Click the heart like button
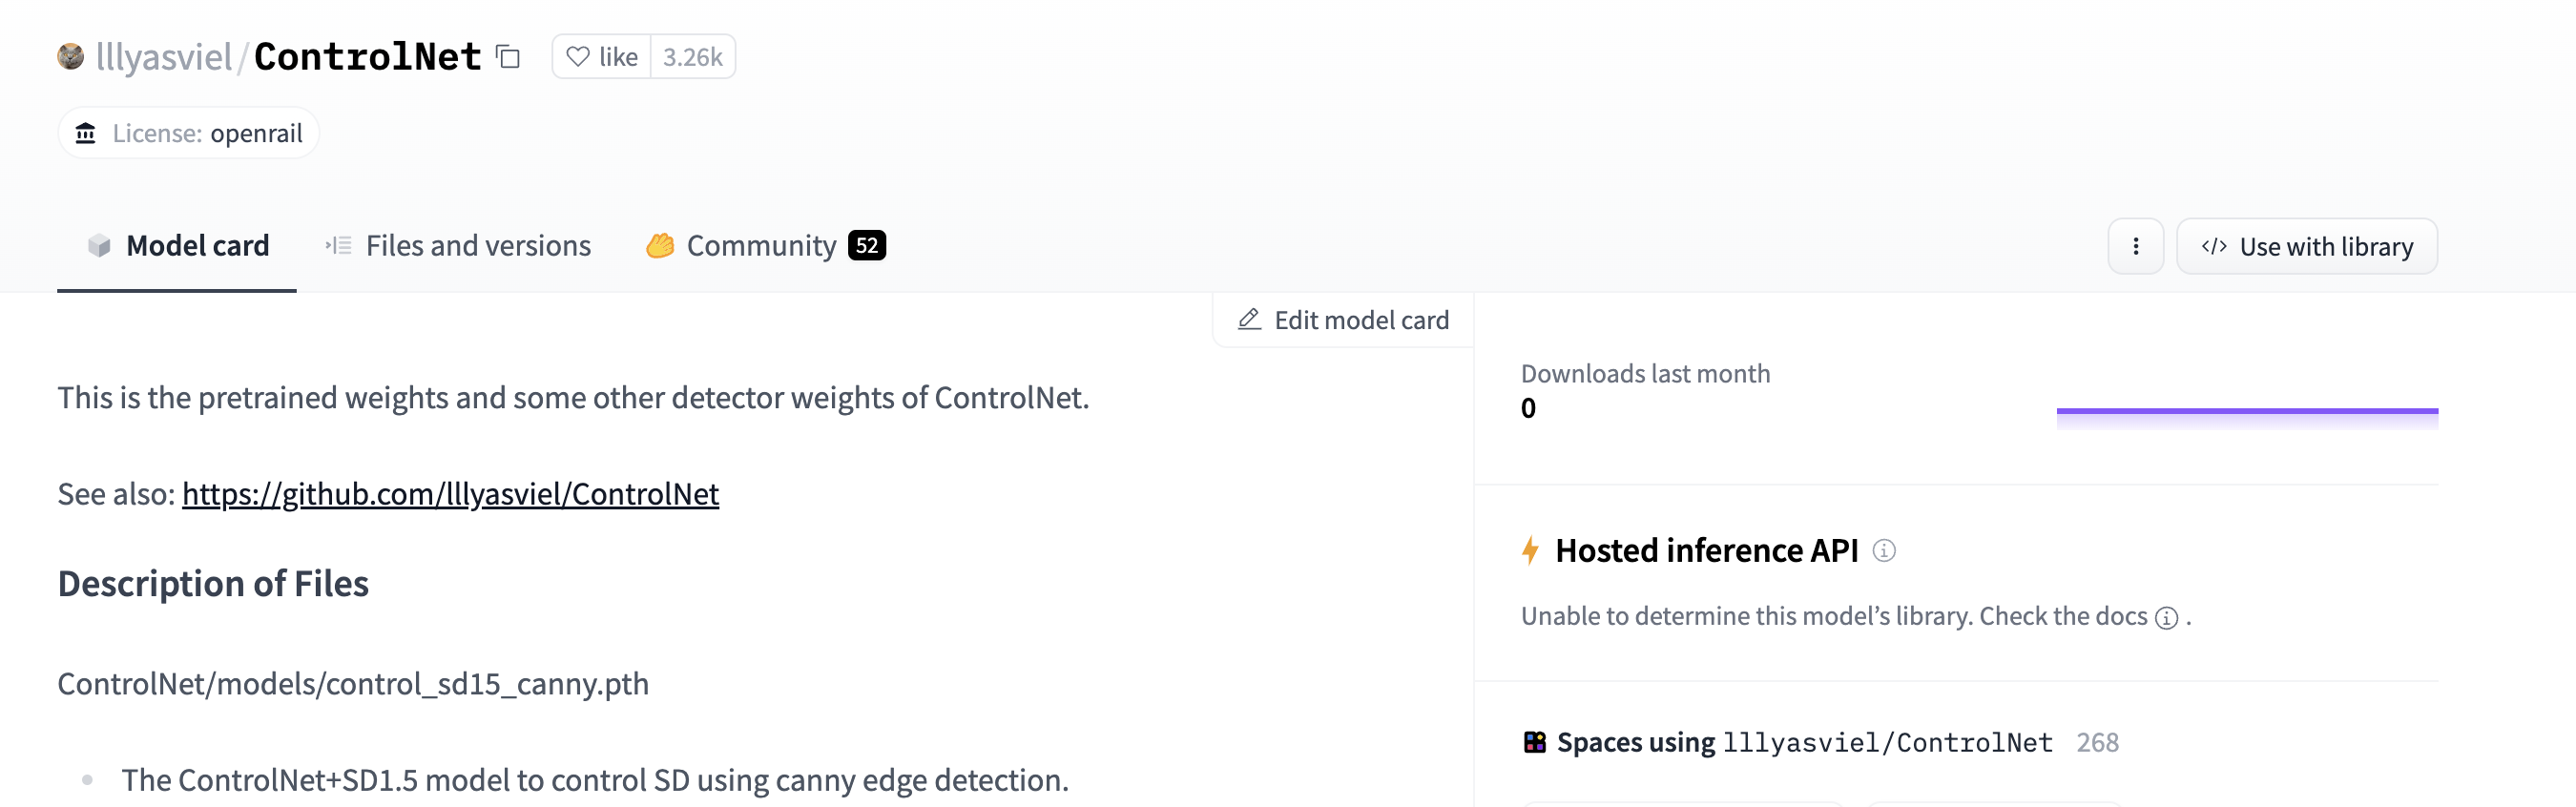 pyautogui.click(x=602, y=57)
